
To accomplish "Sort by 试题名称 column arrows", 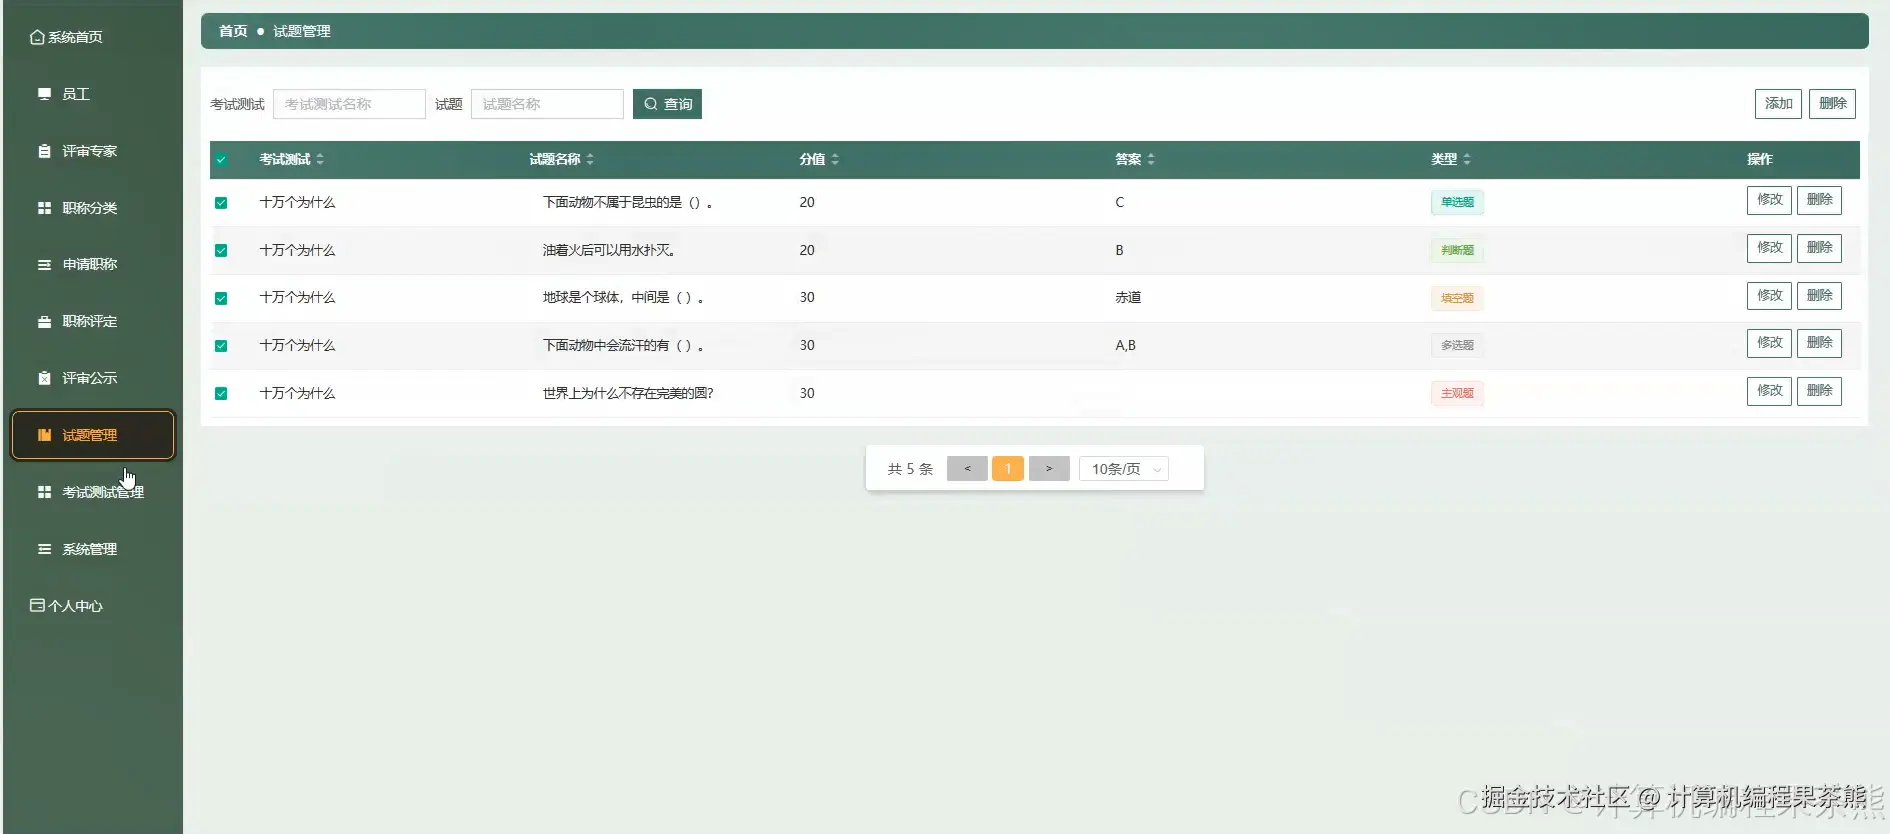I will (x=590, y=159).
